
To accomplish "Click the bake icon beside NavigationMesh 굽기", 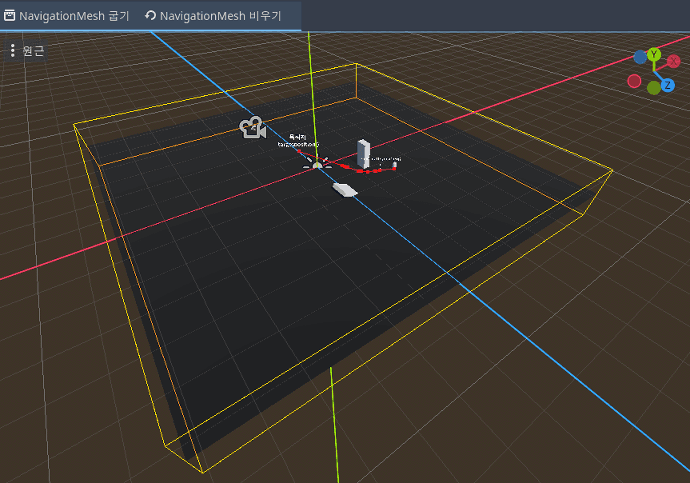I will point(9,16).
